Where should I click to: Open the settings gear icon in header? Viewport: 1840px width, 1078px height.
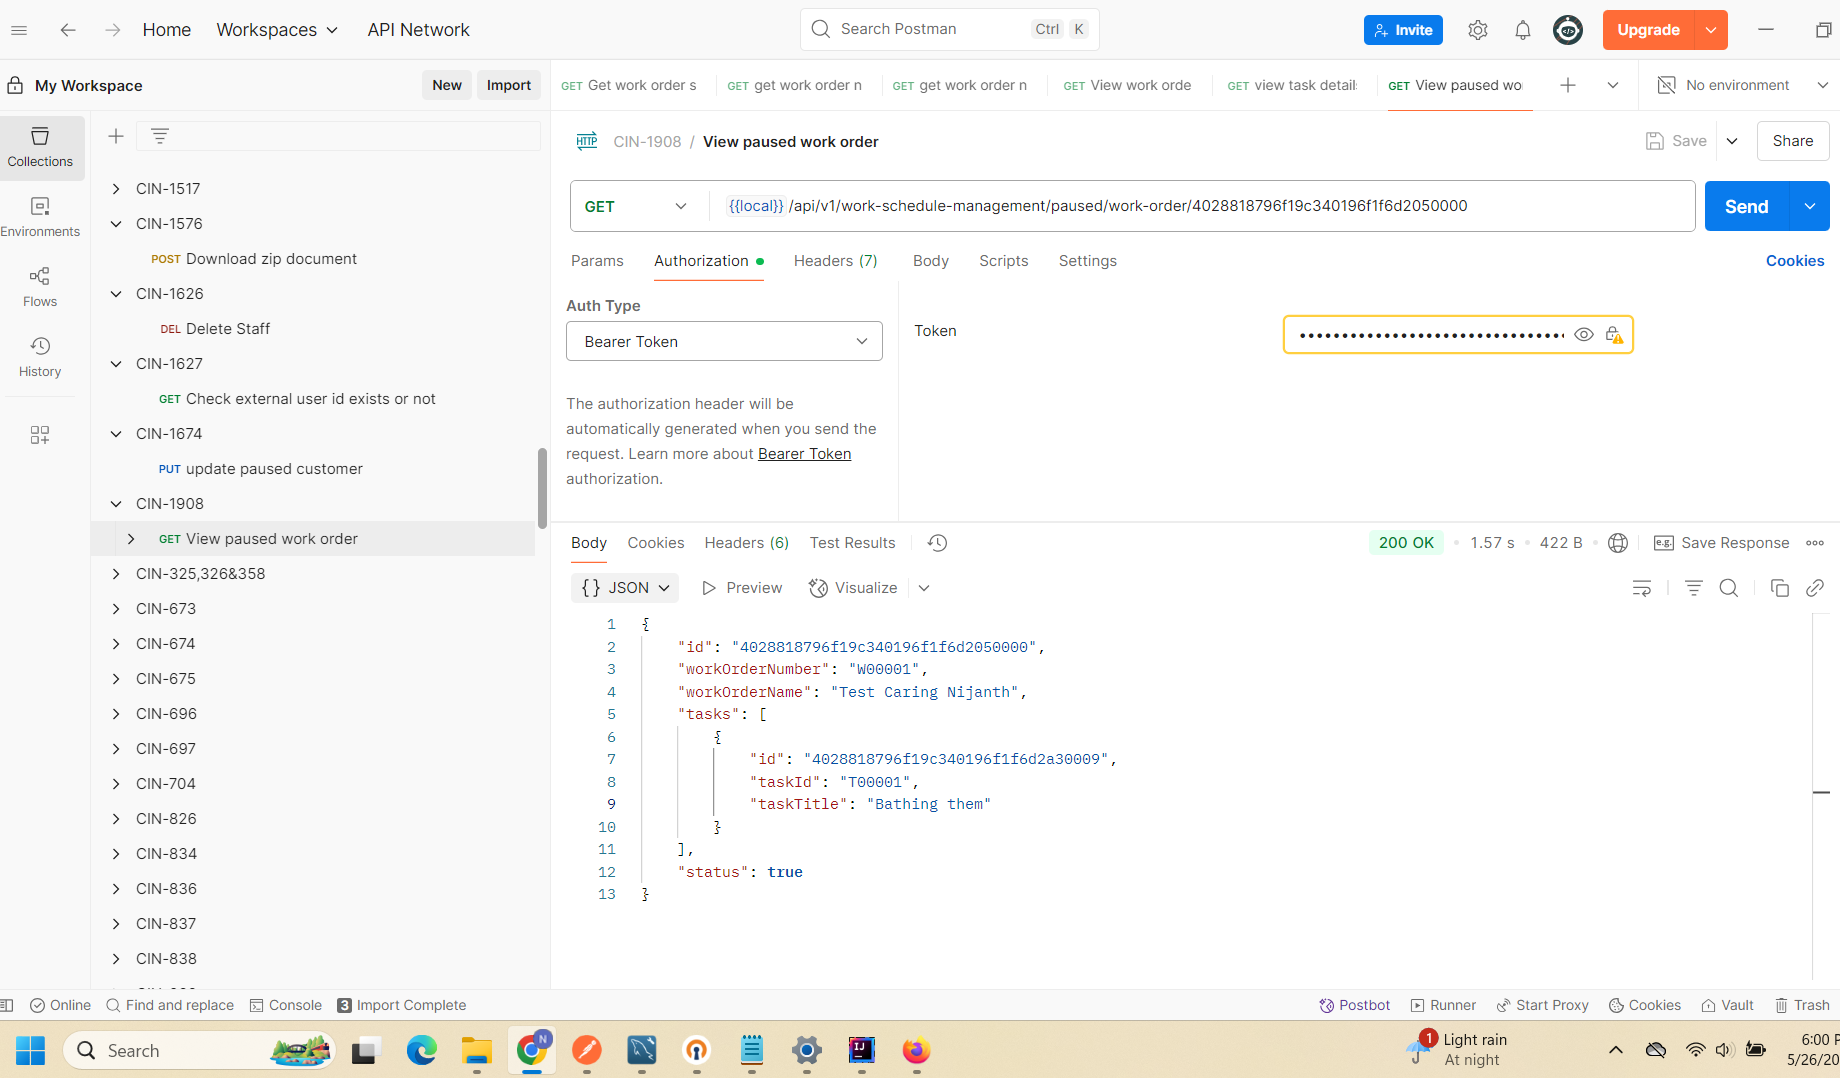click(1478, 30)
